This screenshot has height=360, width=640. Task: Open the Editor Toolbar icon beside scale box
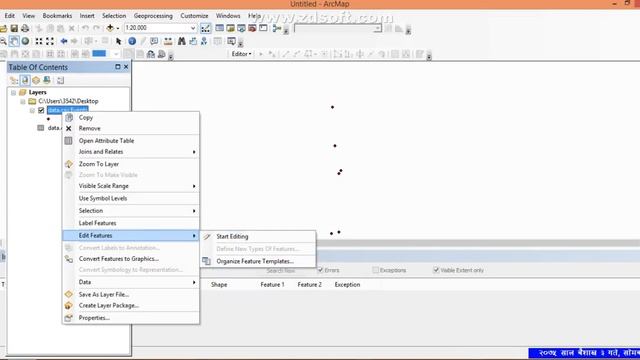point(205,28)
